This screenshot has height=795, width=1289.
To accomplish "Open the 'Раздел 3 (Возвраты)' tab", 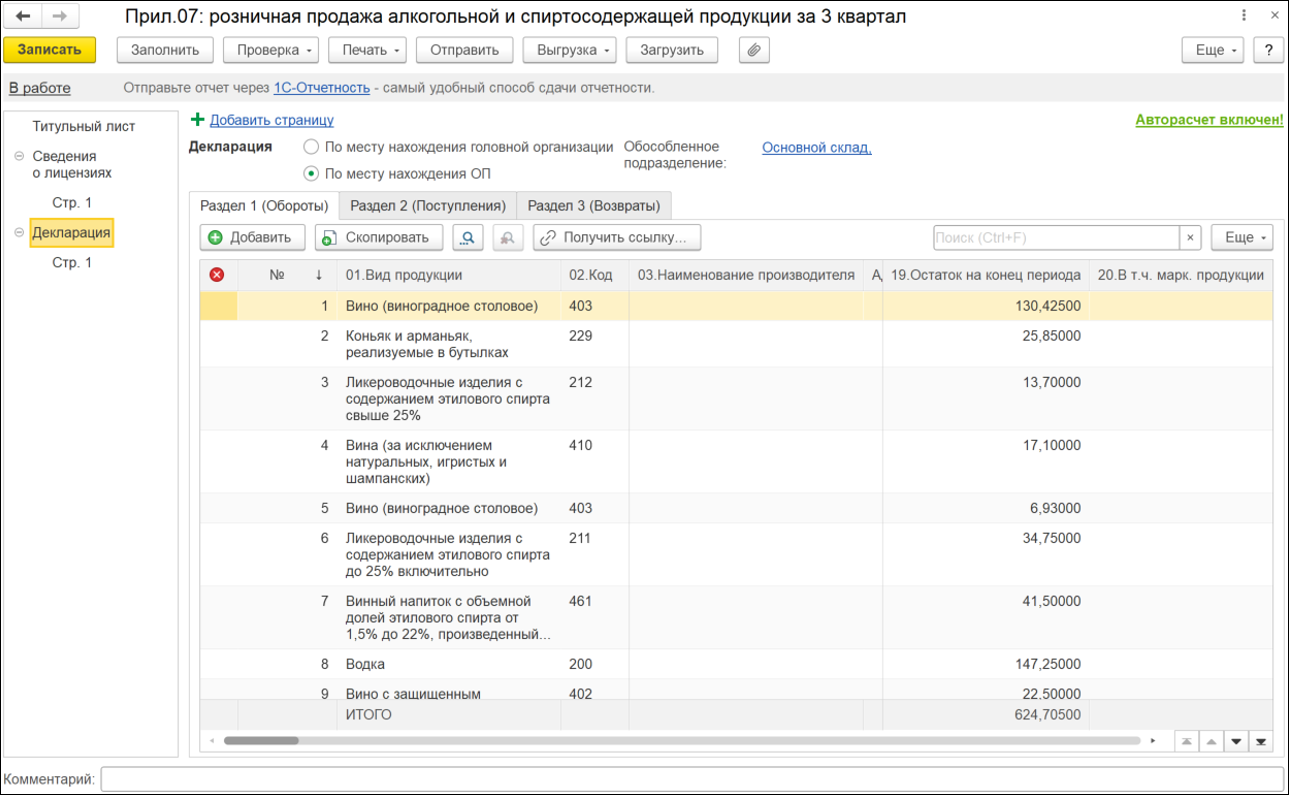I will pyautogui.click(x=593, y=206).
